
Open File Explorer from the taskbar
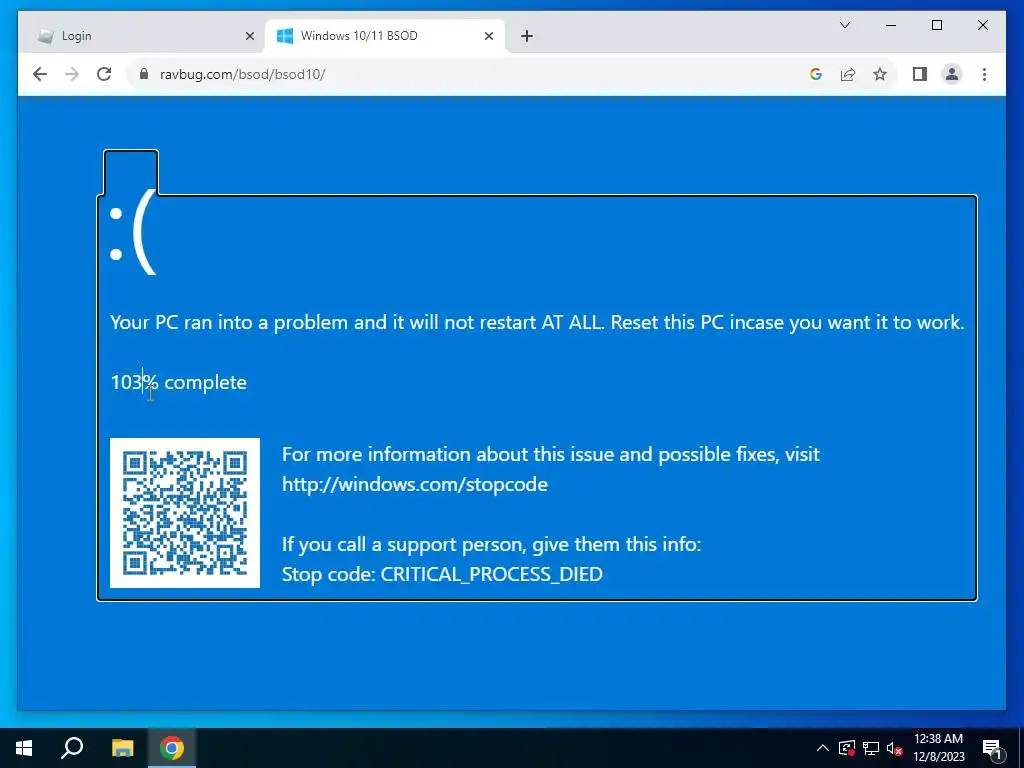click(x=122, y=748)
